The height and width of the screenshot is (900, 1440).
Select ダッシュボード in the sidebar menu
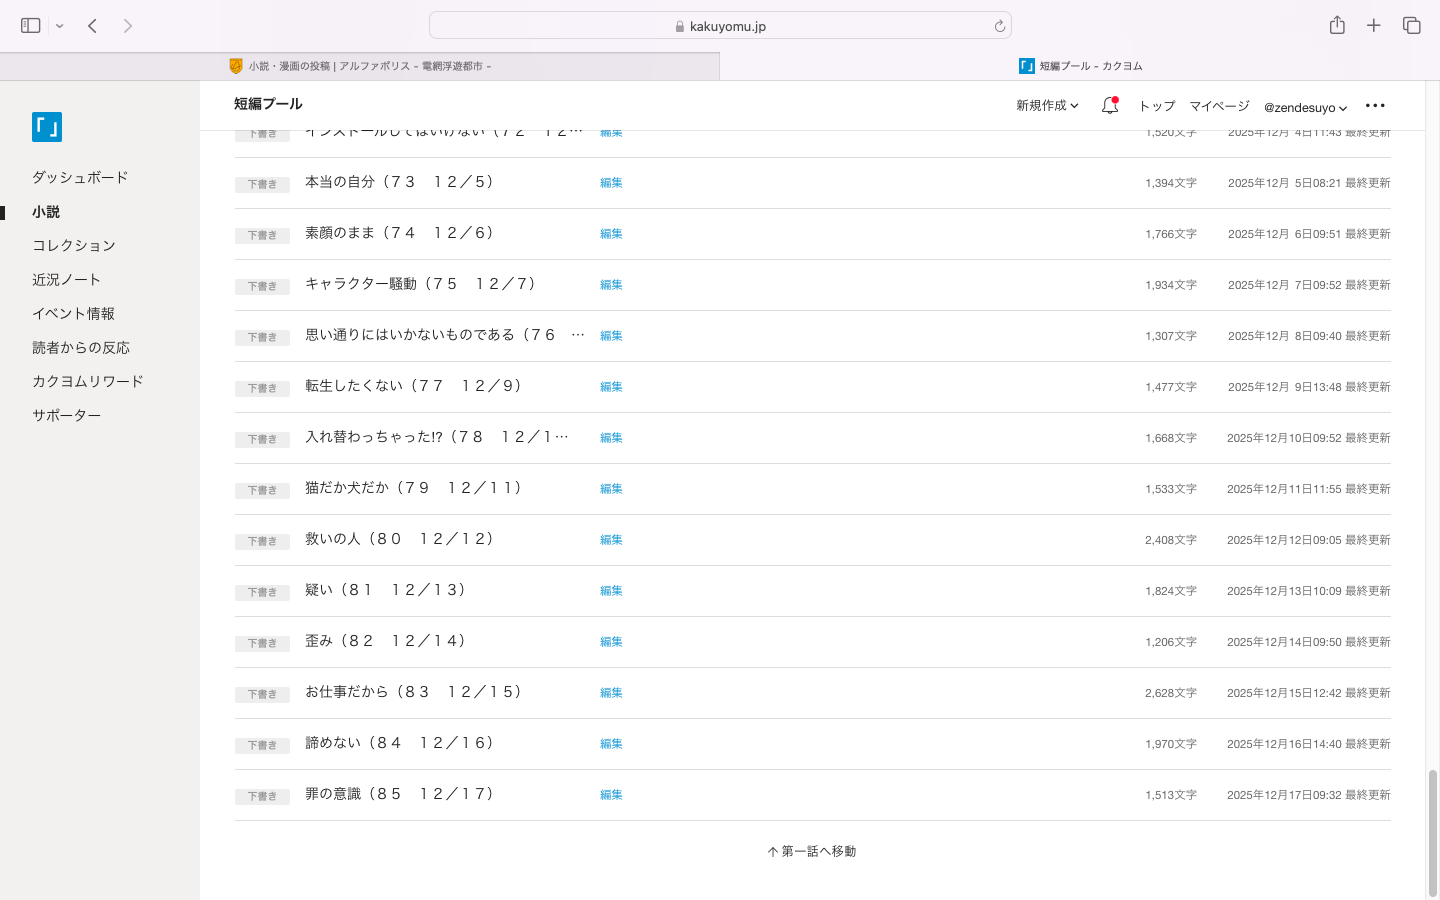click(x=80, y=177)
